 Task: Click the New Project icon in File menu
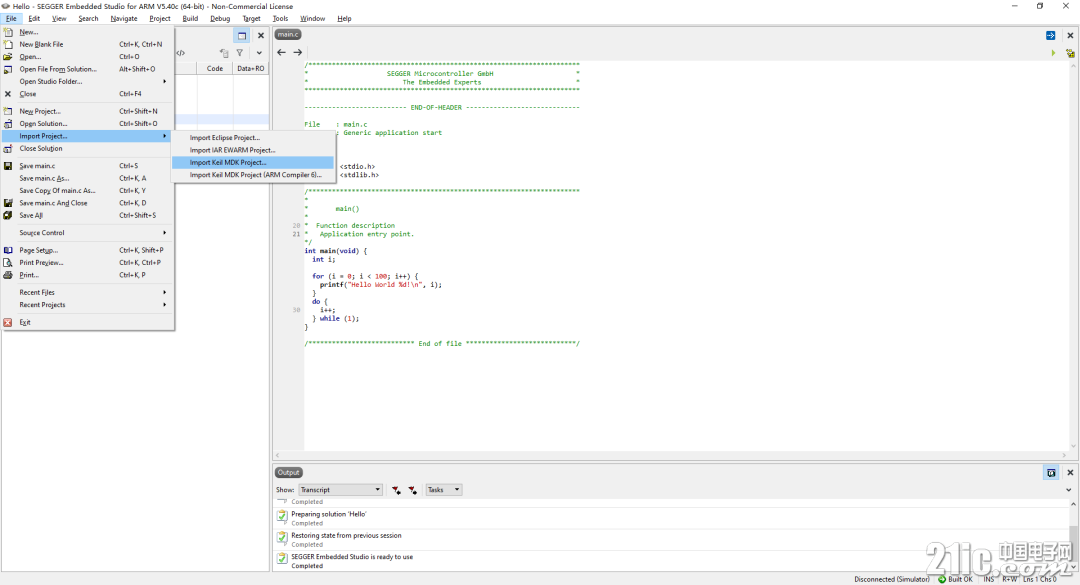tap(8, 111)
